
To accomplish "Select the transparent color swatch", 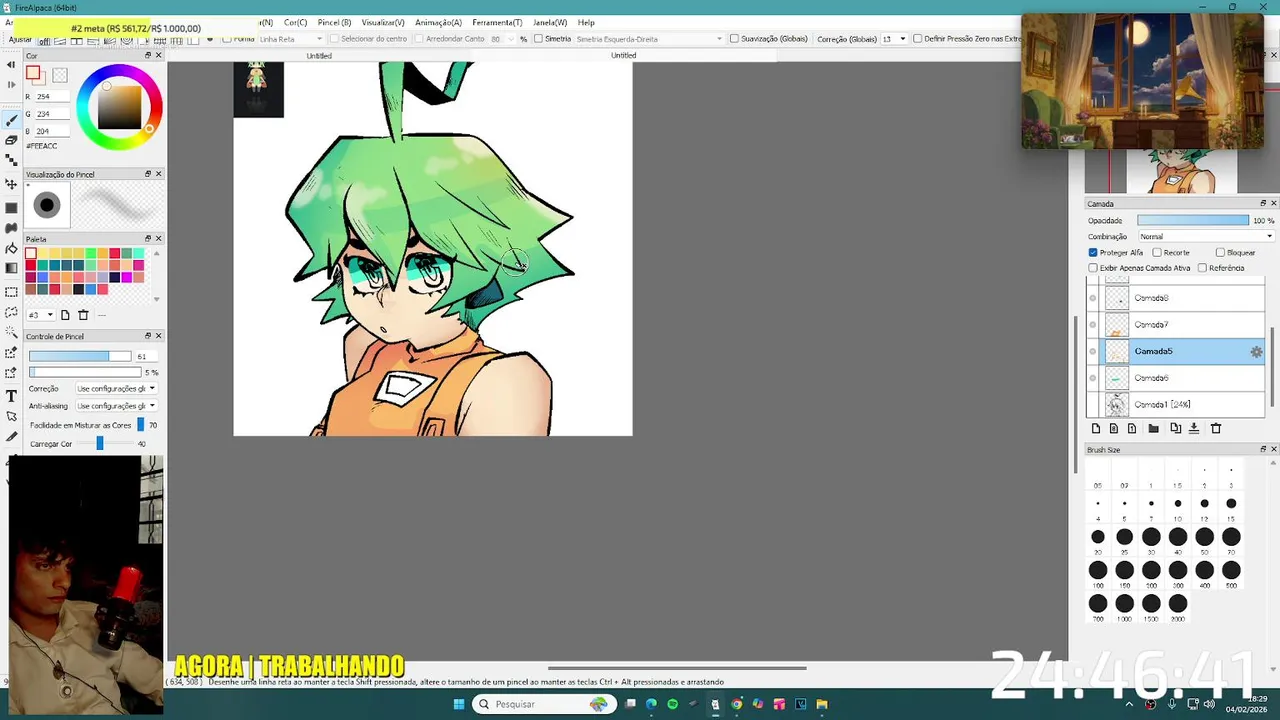I will pyautogui.click(x=60, y=75).
